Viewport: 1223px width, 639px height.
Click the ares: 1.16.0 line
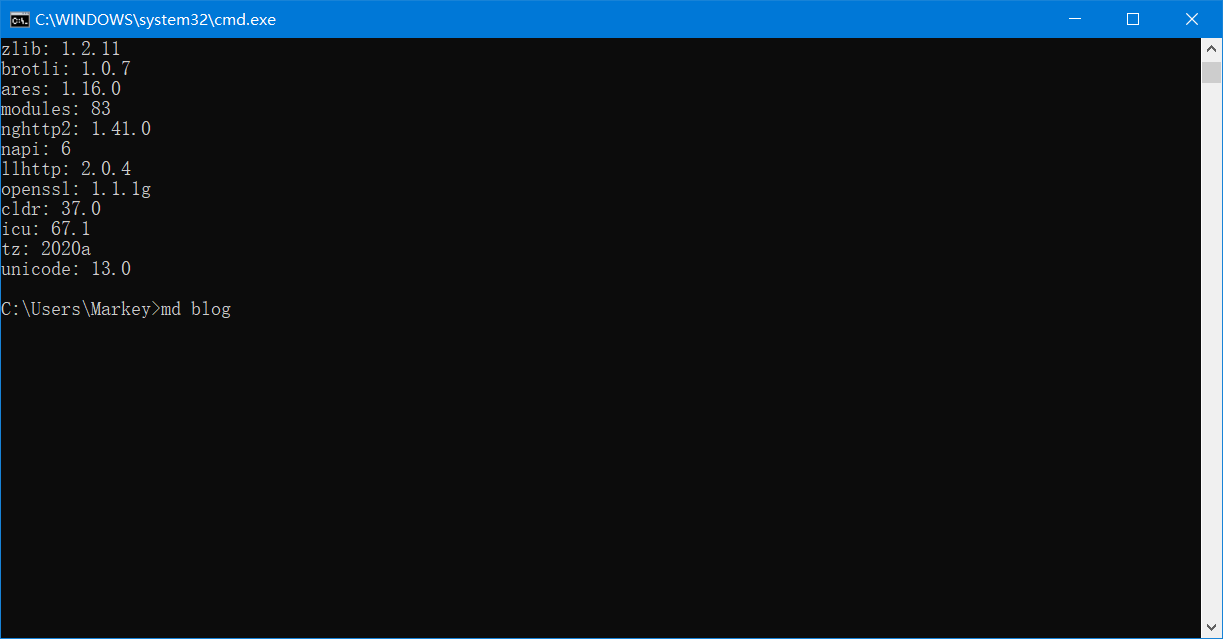(x=61, y=89)
